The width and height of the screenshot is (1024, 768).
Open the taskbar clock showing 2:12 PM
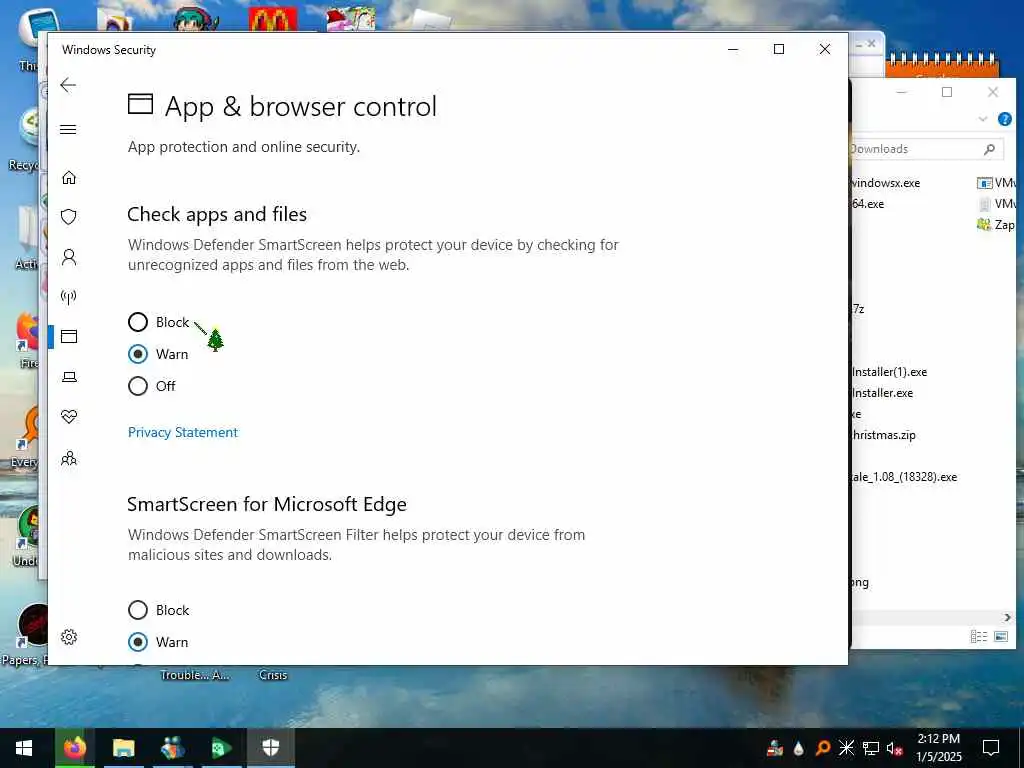point(939,748)
